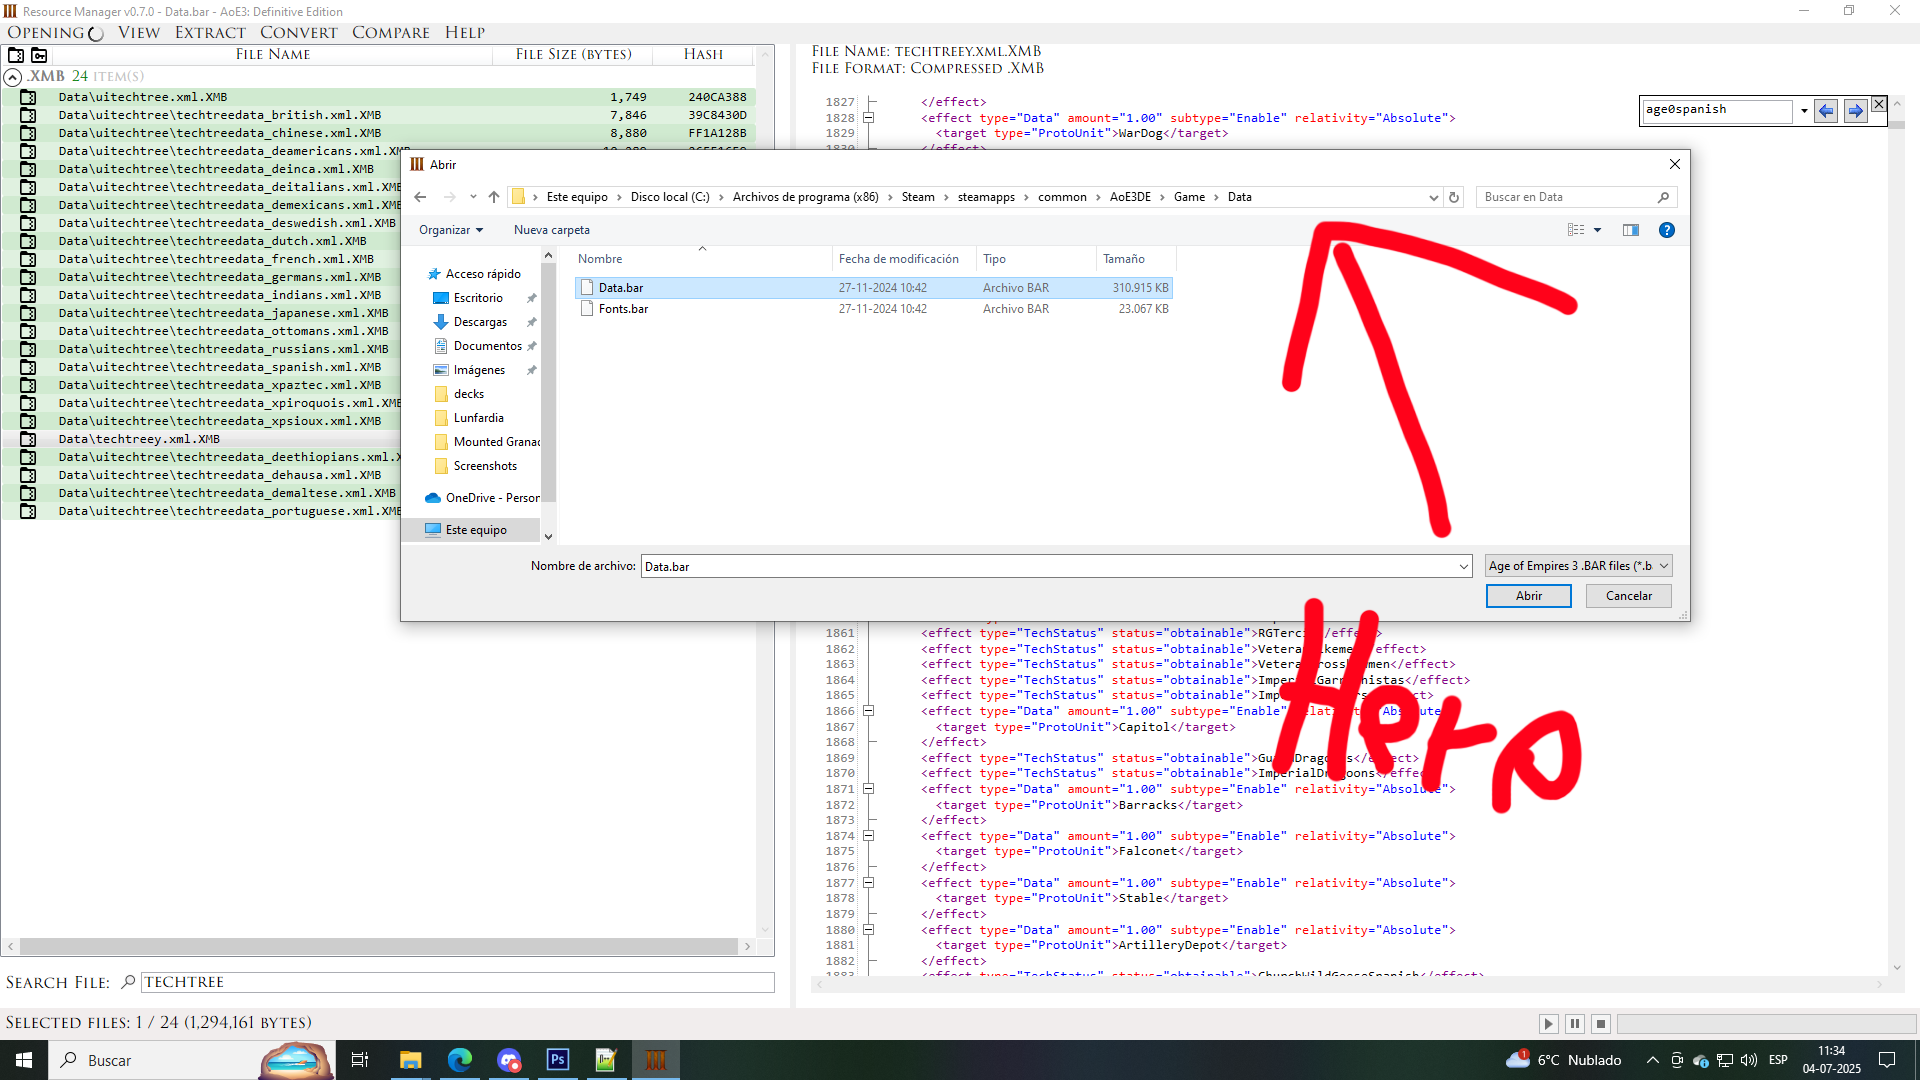The height and width of the screenshot is (1080, 1920).
Task: Click the Cancelar button in the dialog
Action: click(1628, 595)
